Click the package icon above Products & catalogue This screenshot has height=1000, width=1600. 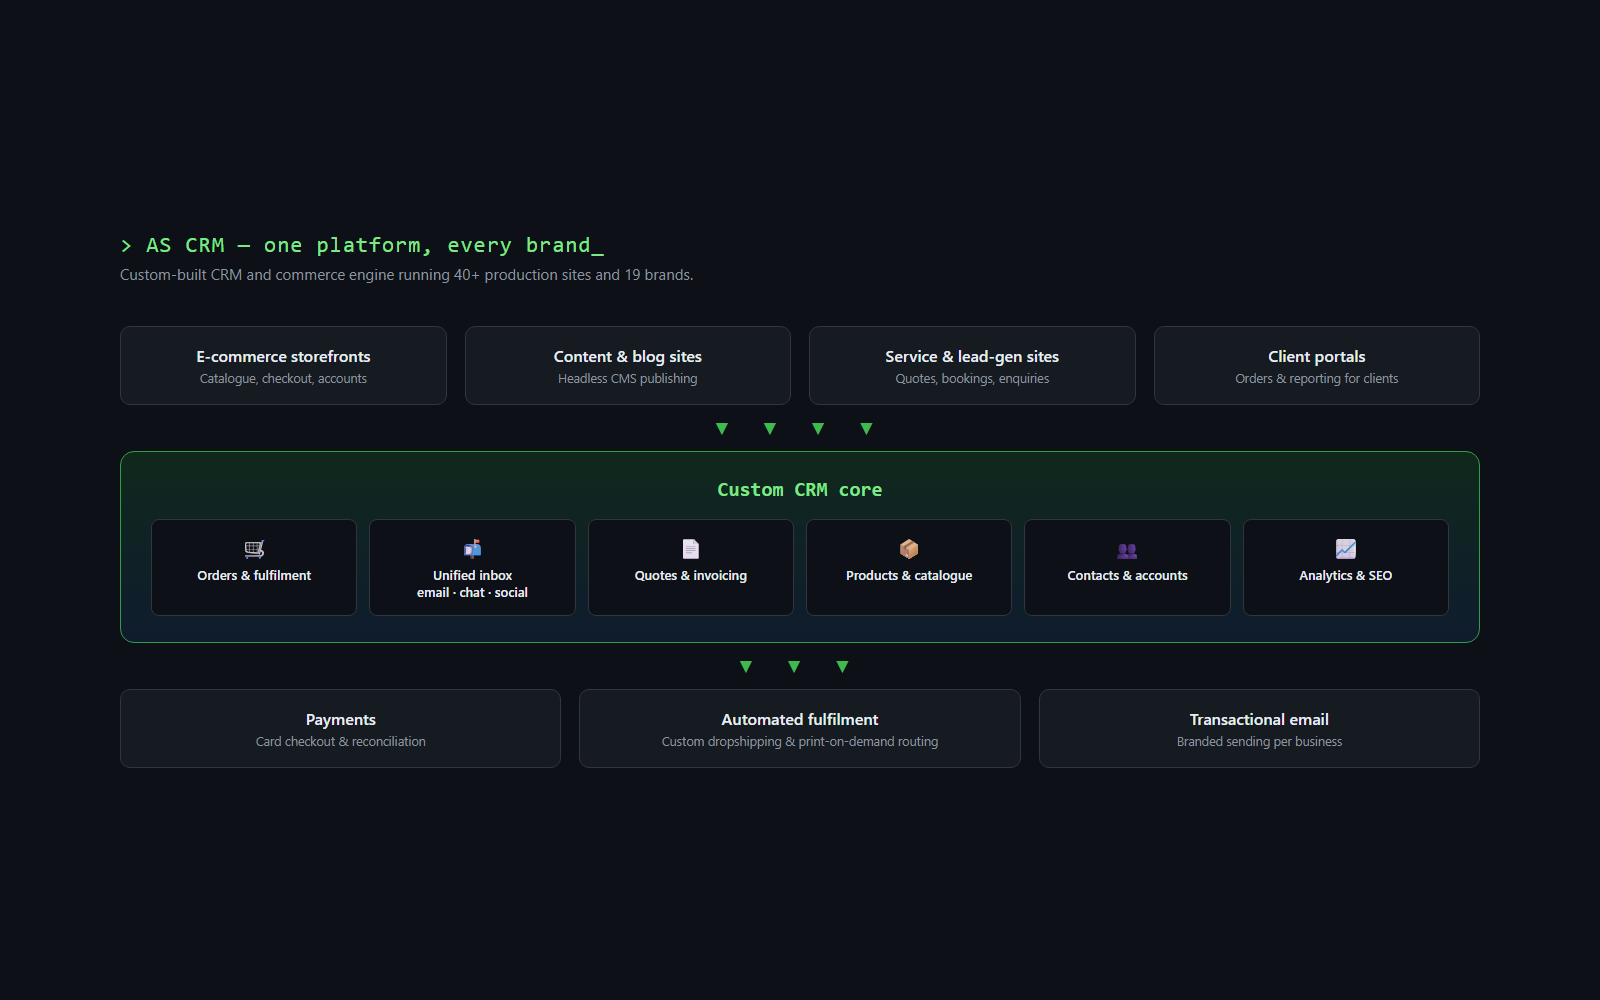[x=909, y=549]
